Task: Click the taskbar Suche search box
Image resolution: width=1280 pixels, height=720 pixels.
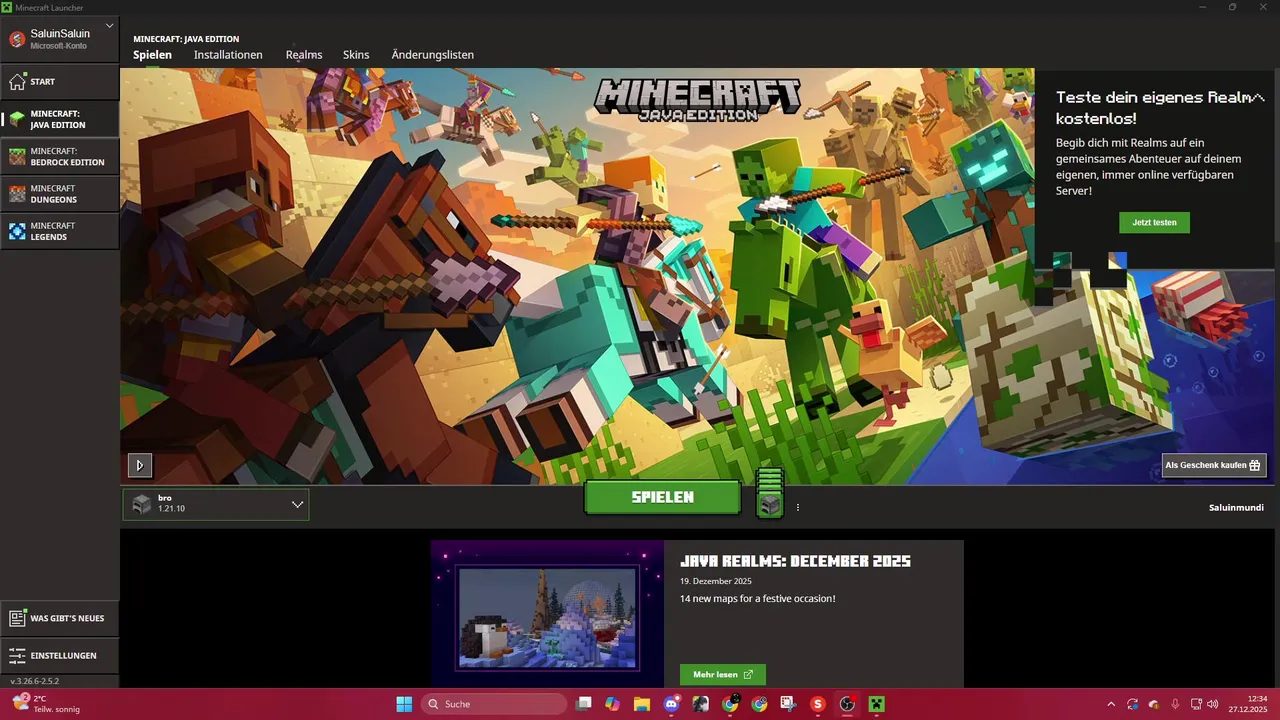Action: tap(494, 704)
